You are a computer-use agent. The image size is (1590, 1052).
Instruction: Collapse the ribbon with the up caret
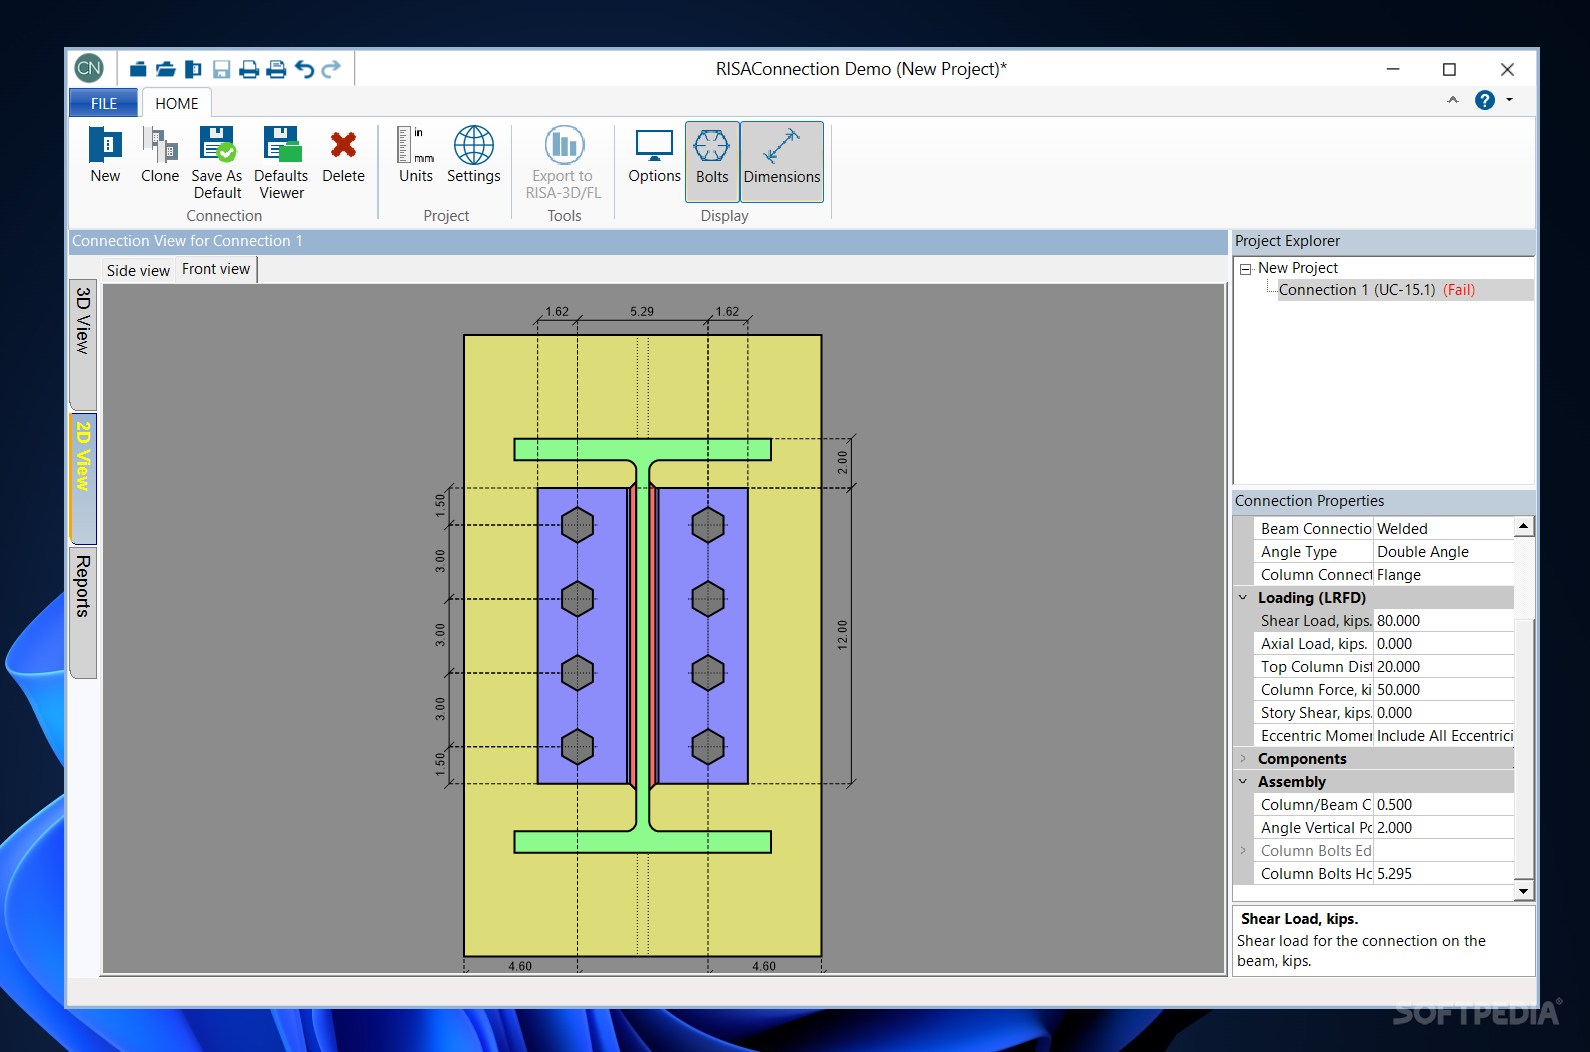[1453, 100]
